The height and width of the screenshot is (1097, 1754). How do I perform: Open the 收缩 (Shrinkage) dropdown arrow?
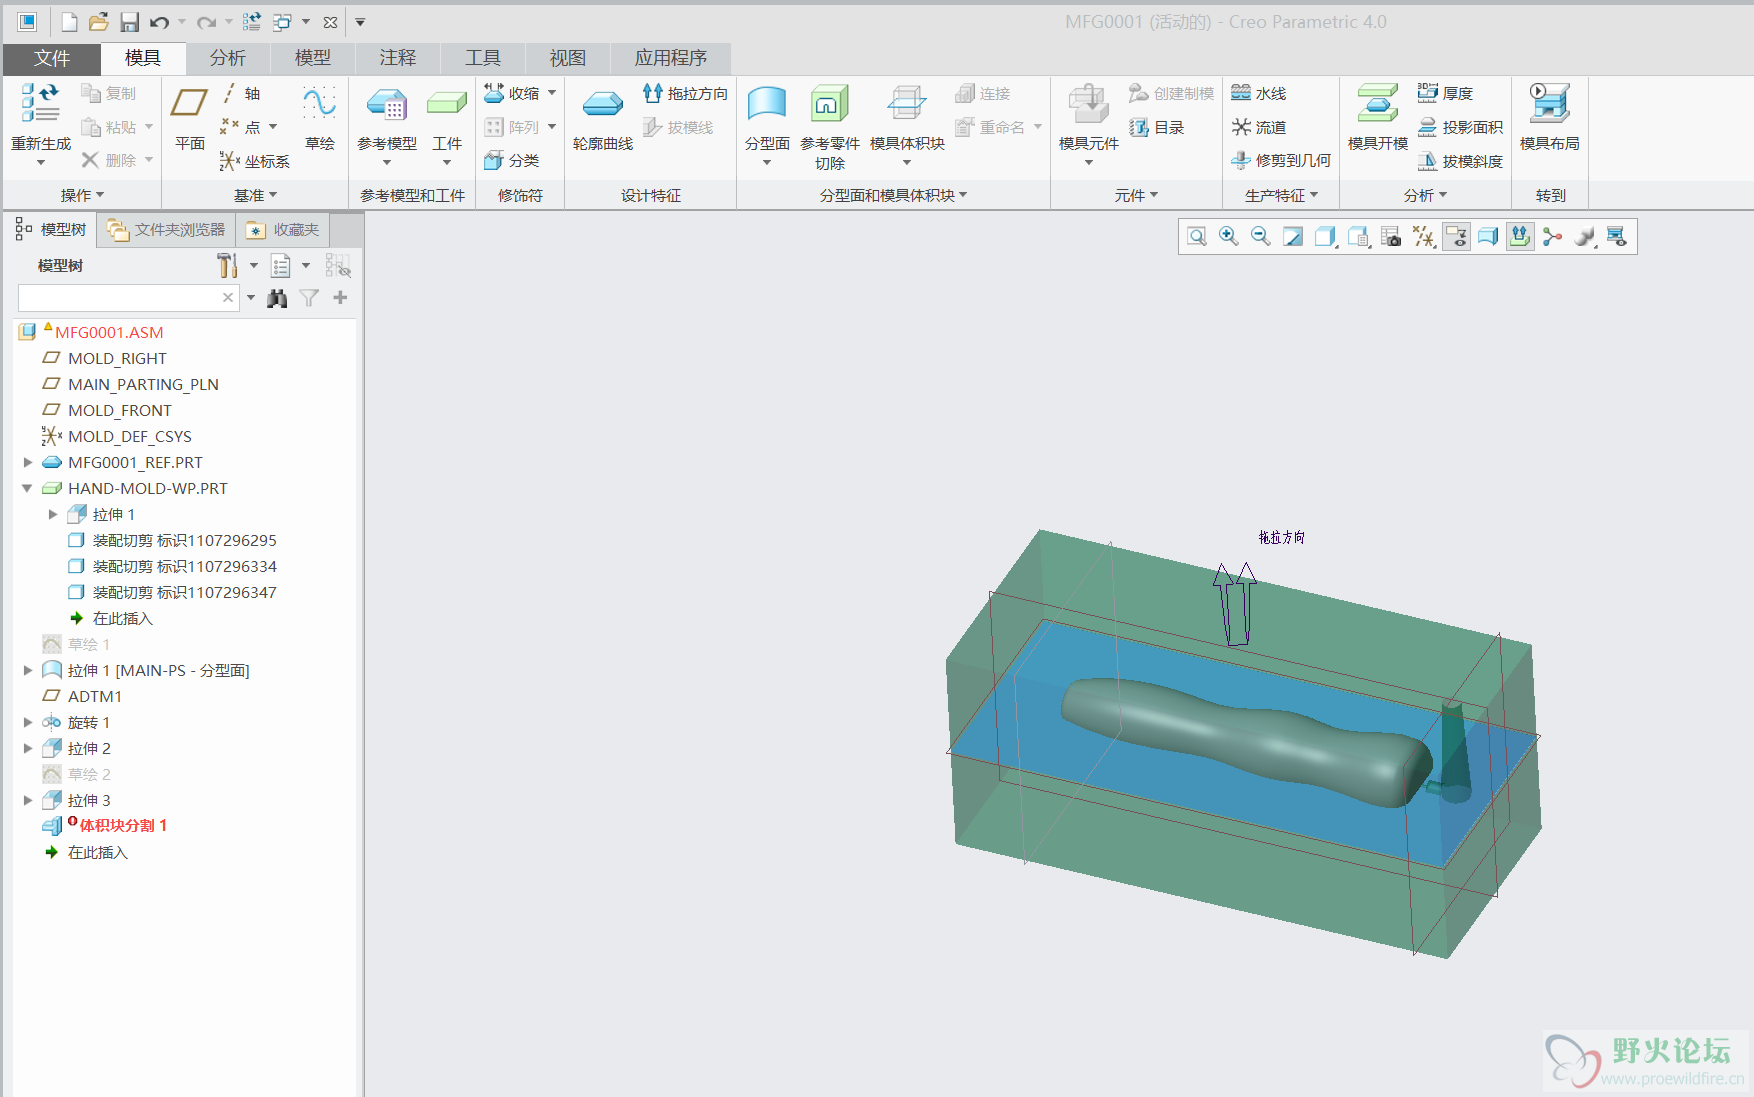552,93
